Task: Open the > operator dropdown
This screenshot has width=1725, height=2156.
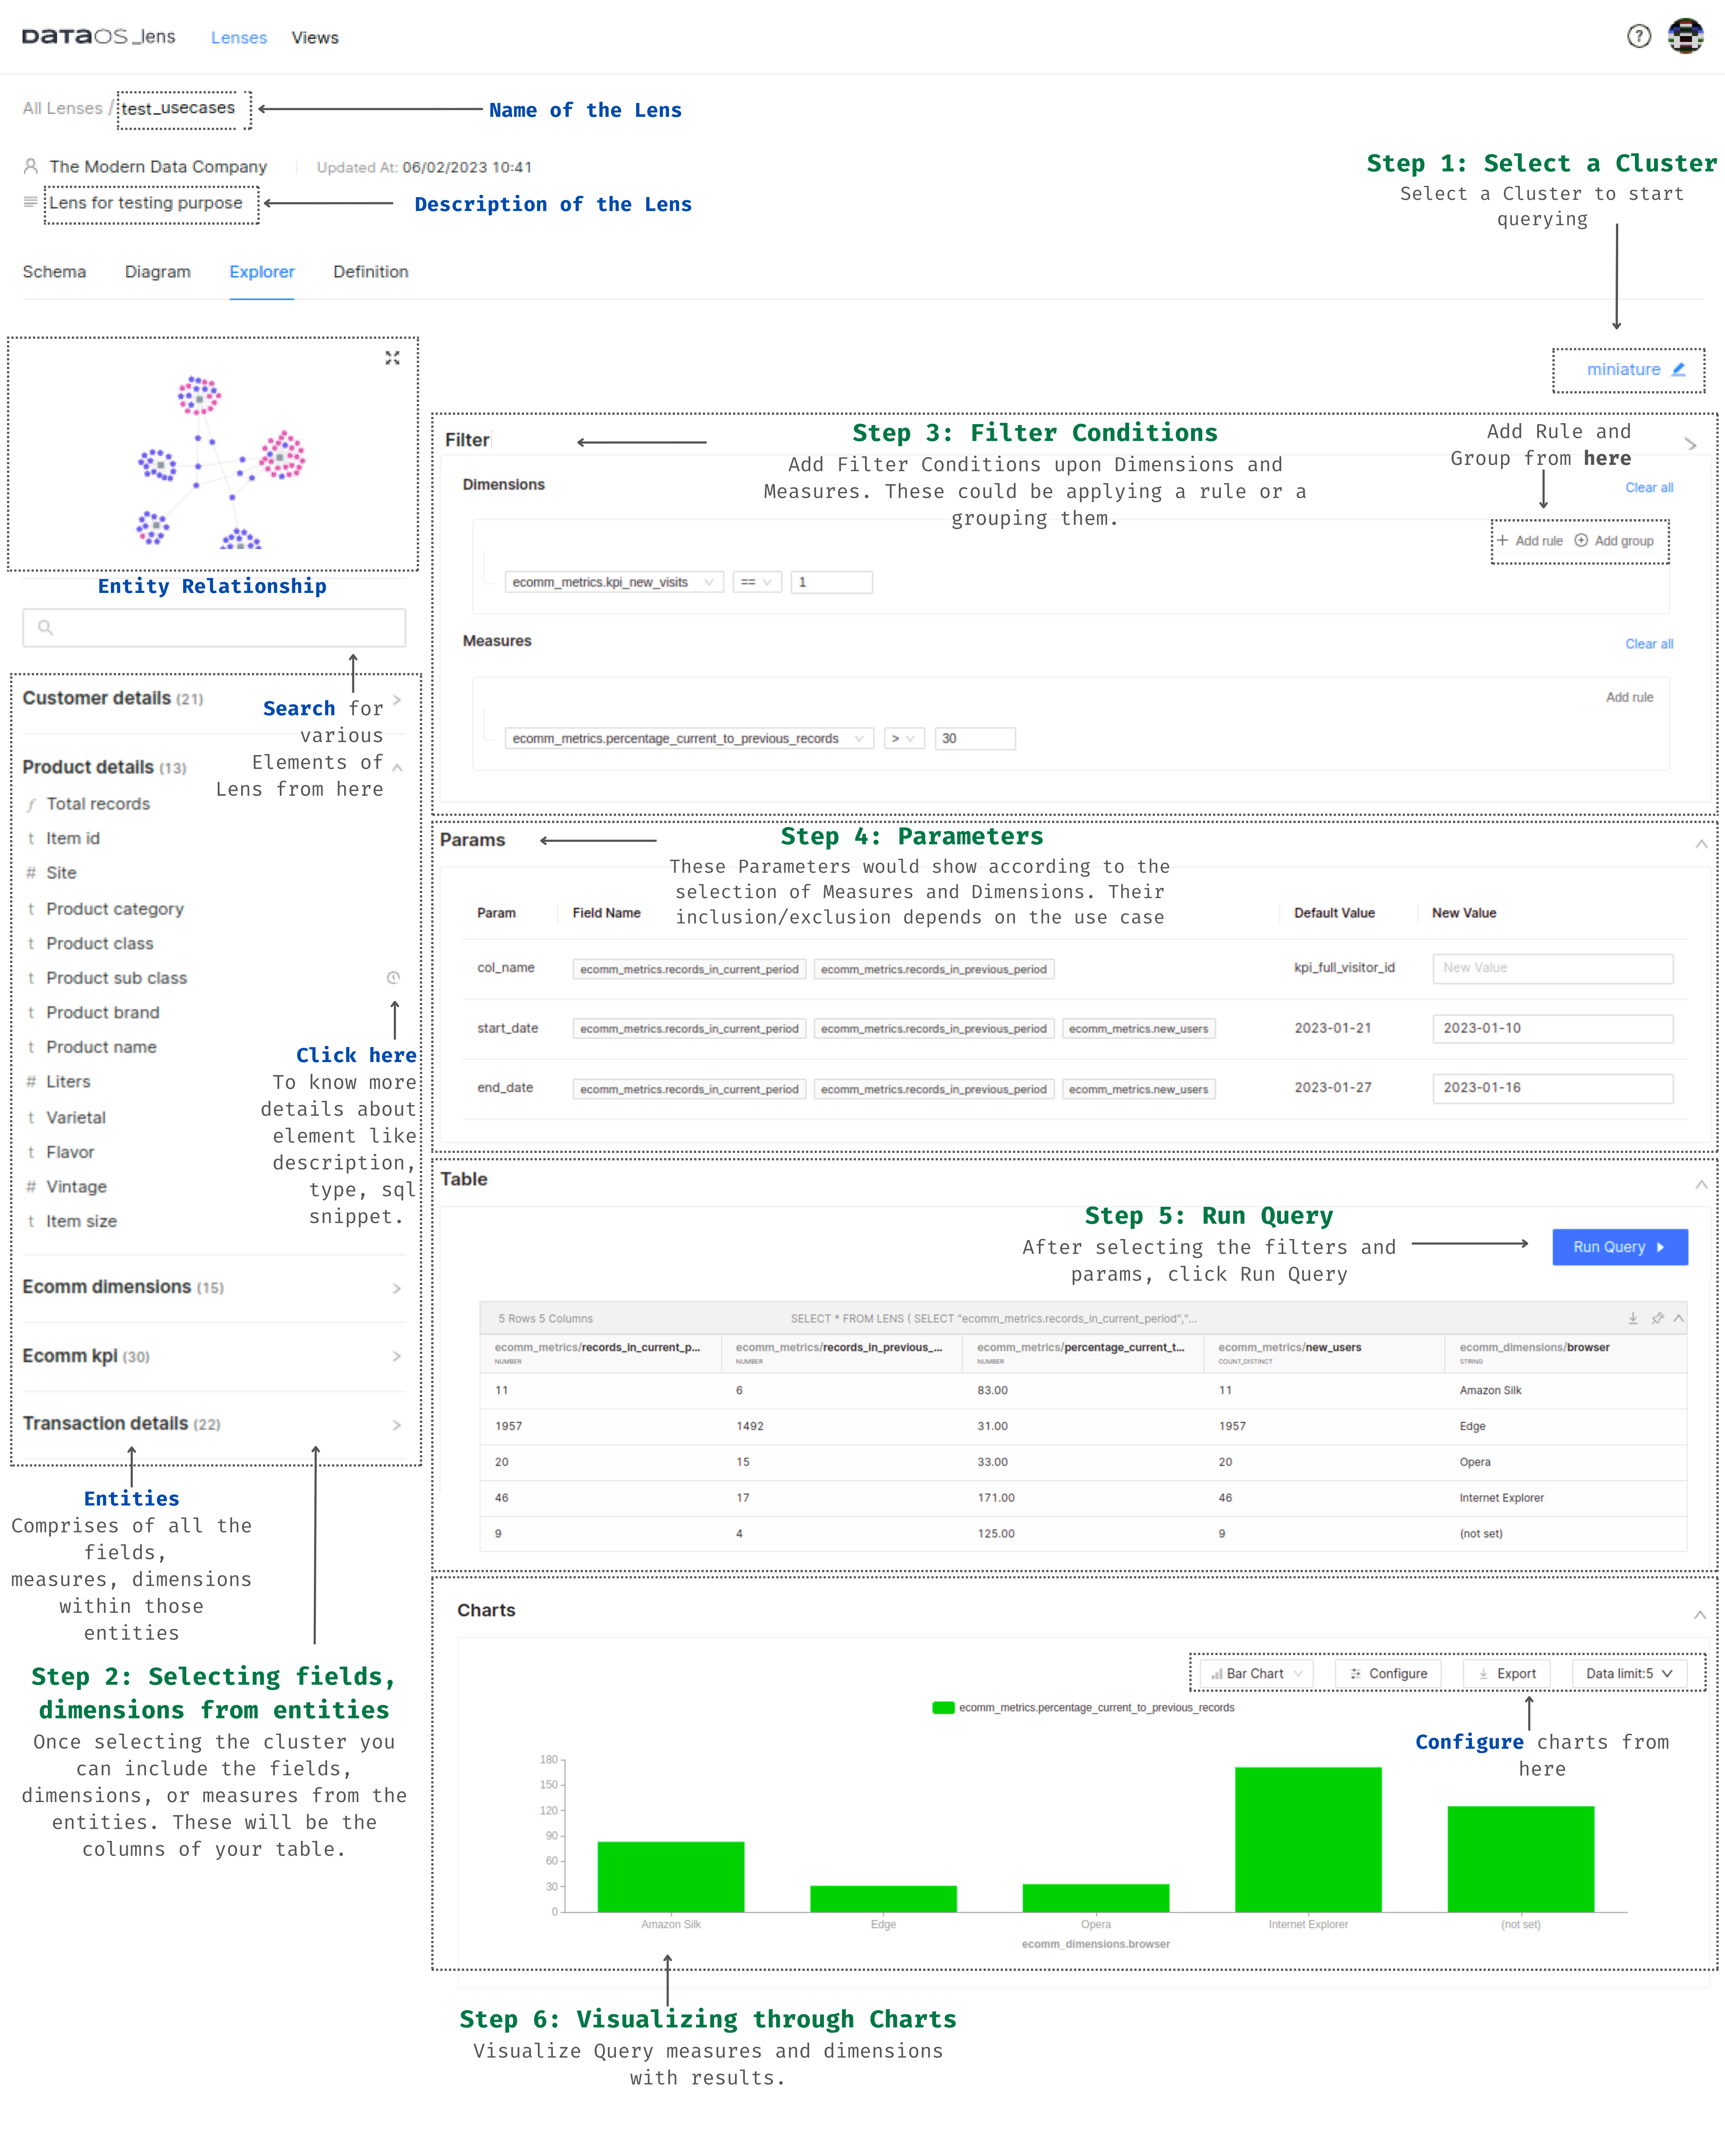Action: 903,738
